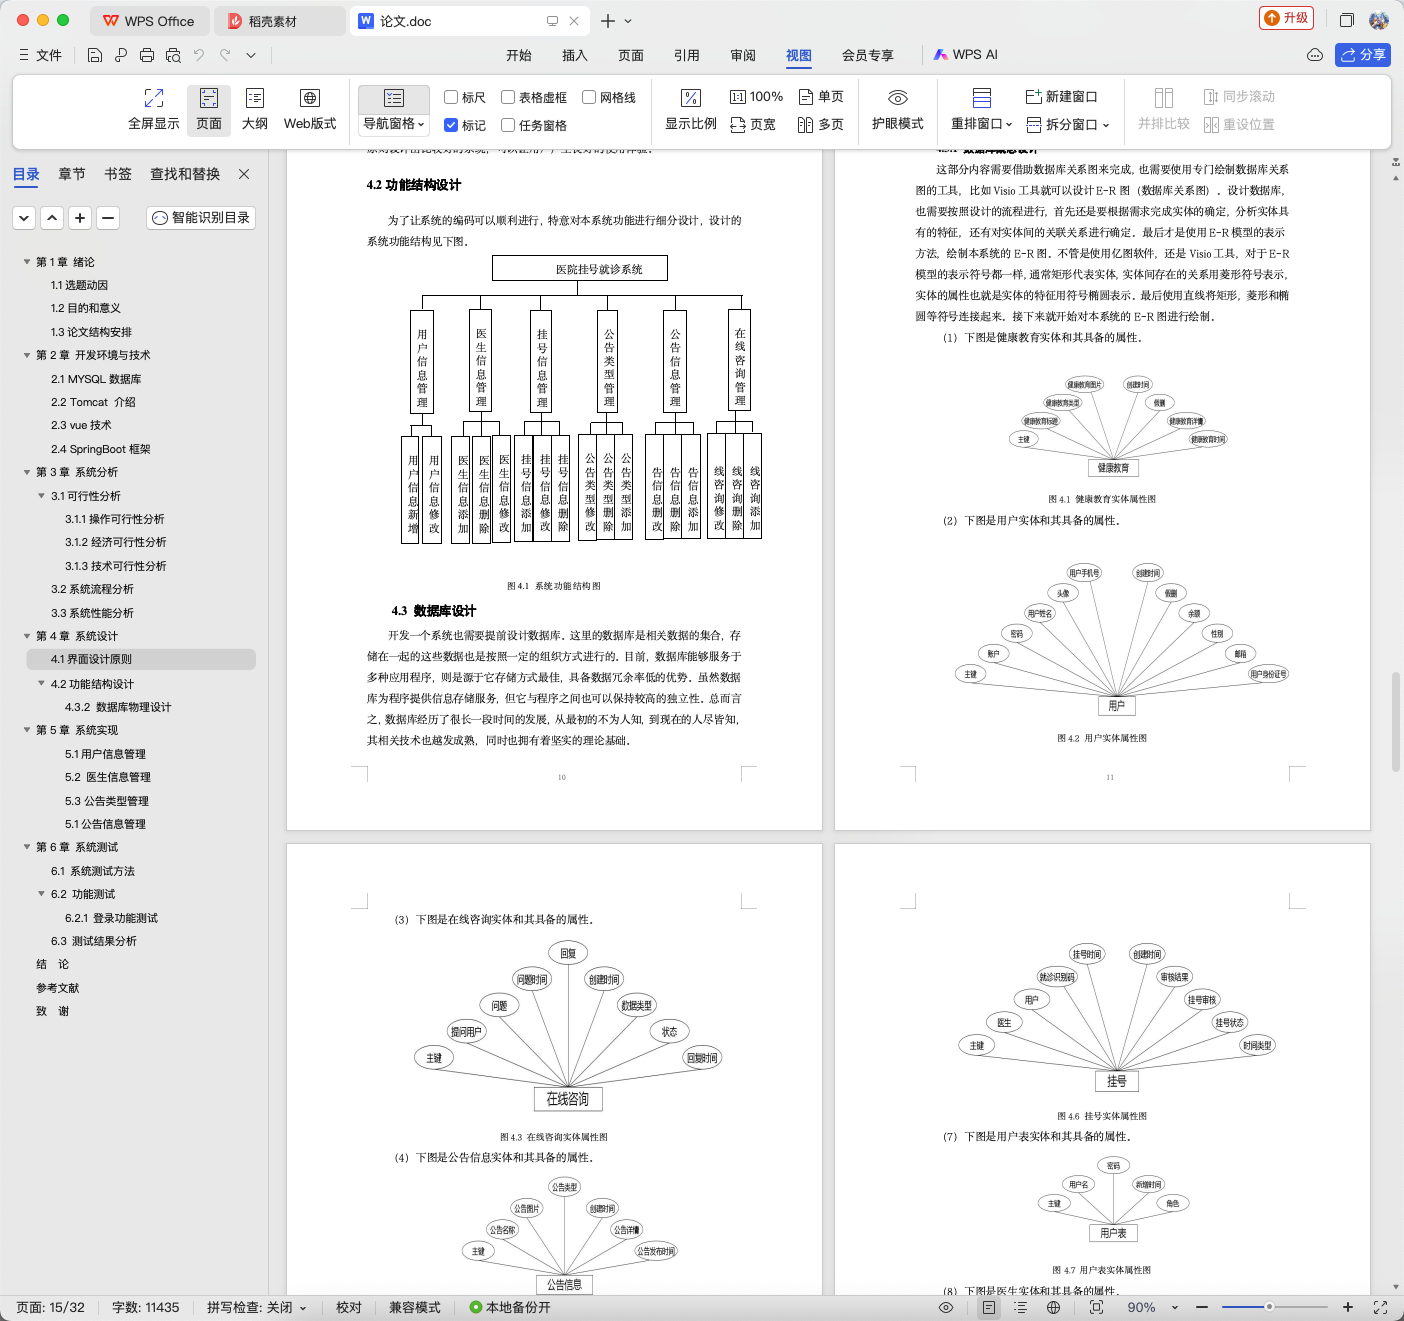Switch to the 查找和替换 navigation tab

(x=185, y=174)
